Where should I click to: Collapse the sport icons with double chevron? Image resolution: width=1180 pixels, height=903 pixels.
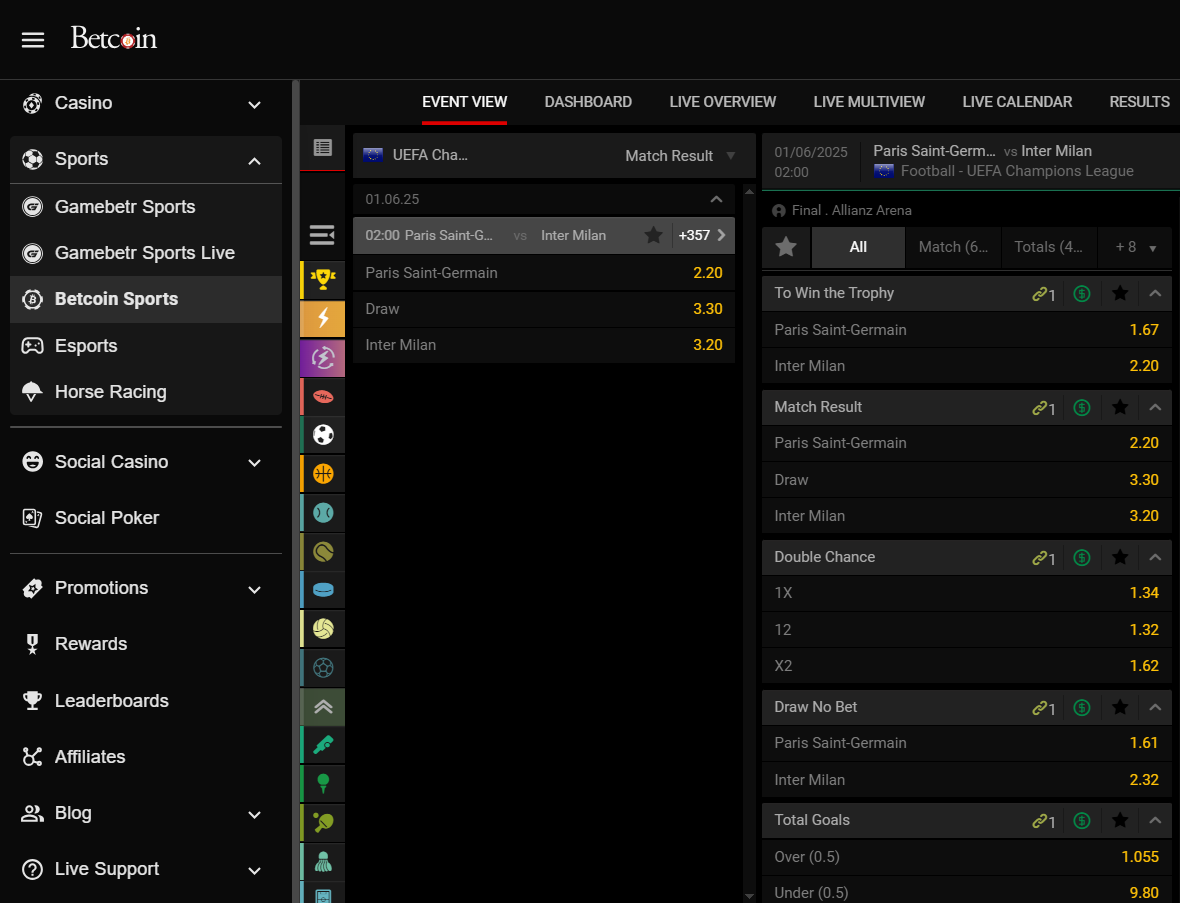(323, 707)
